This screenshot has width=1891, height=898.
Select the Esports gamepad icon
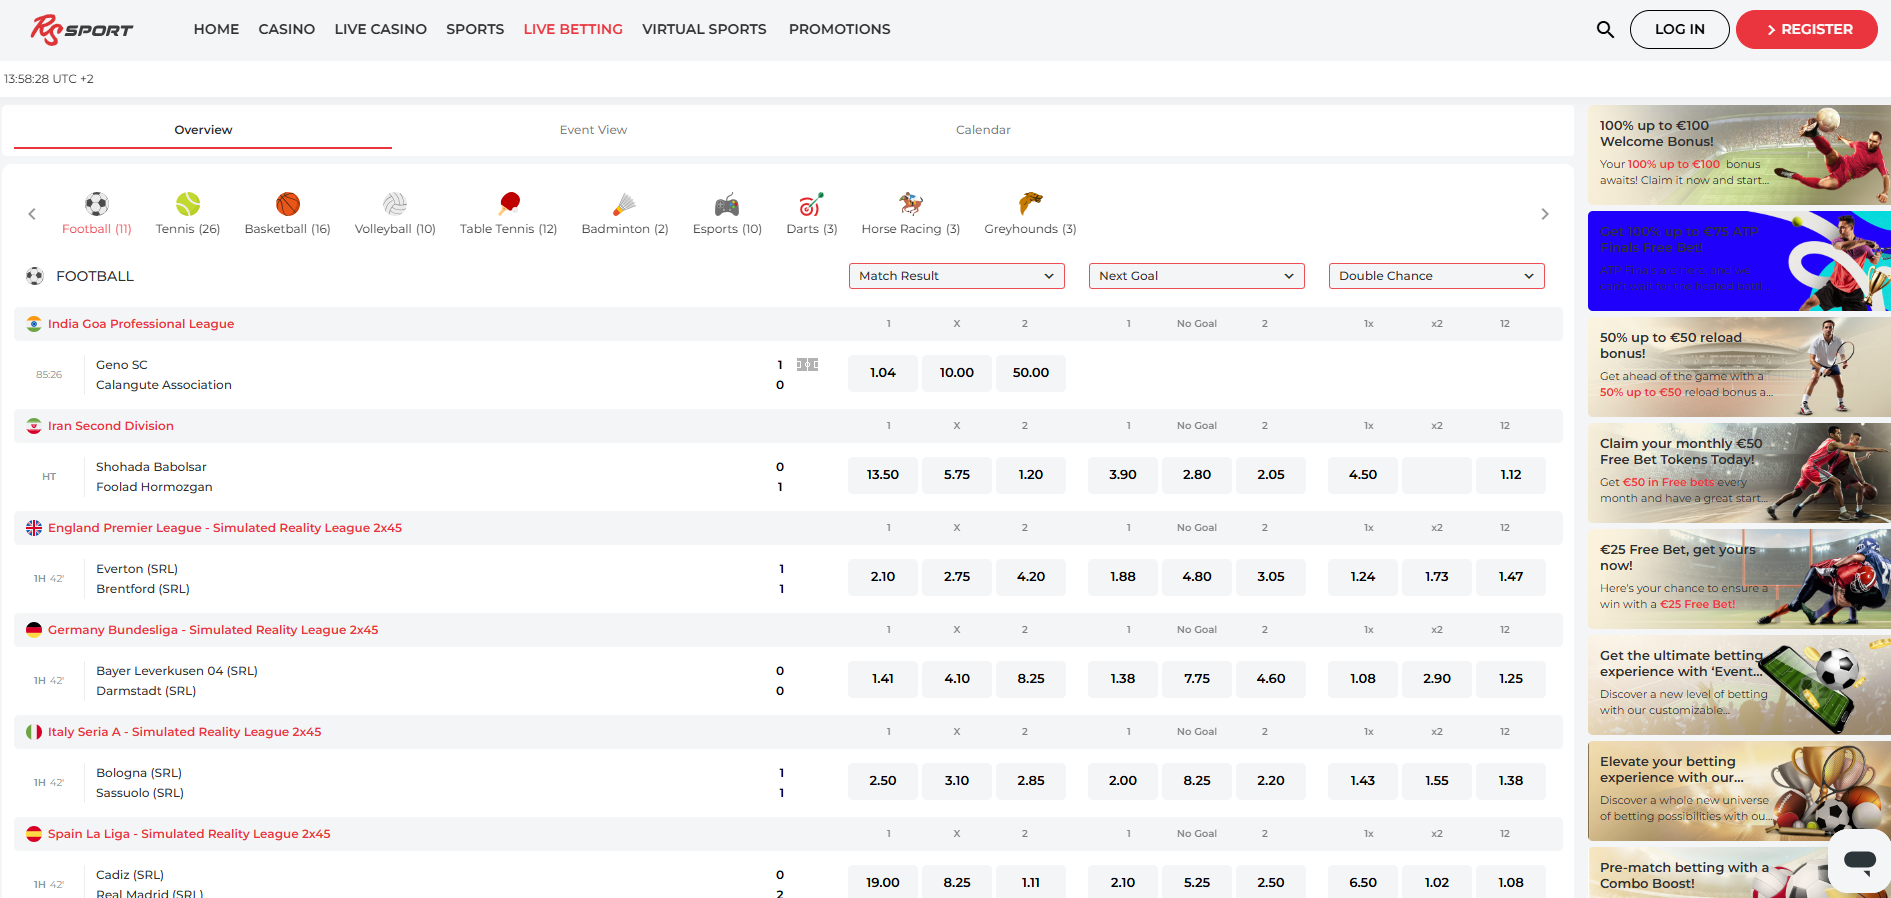tap(727, 205)
